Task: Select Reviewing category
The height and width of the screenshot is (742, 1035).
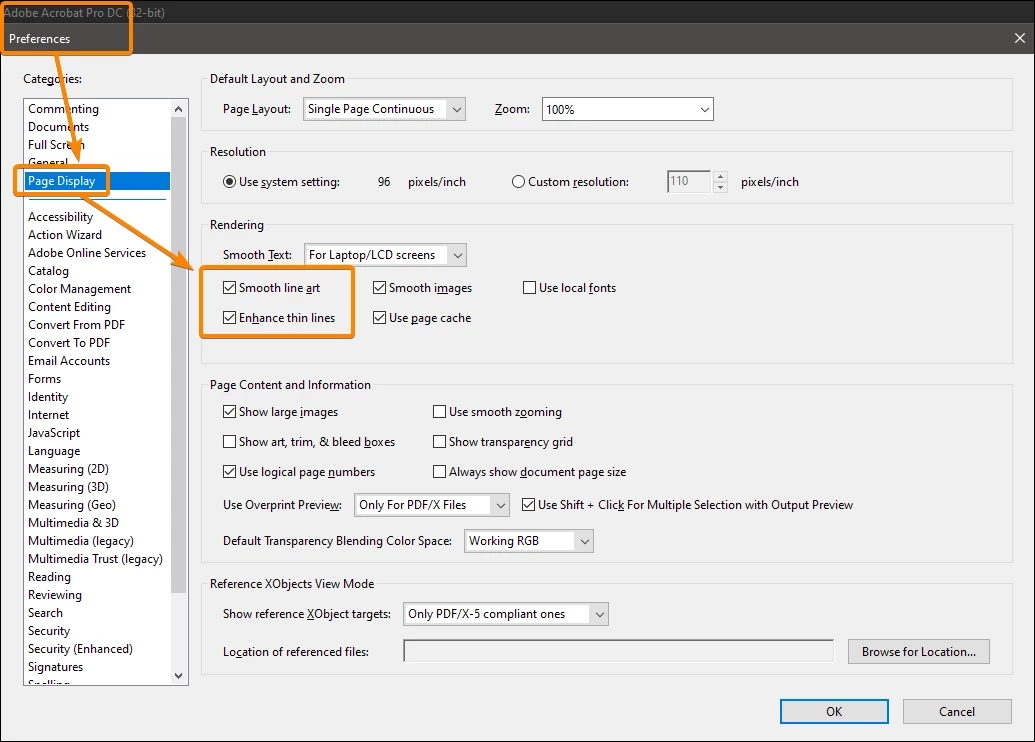Action: [x=55, y=595]
